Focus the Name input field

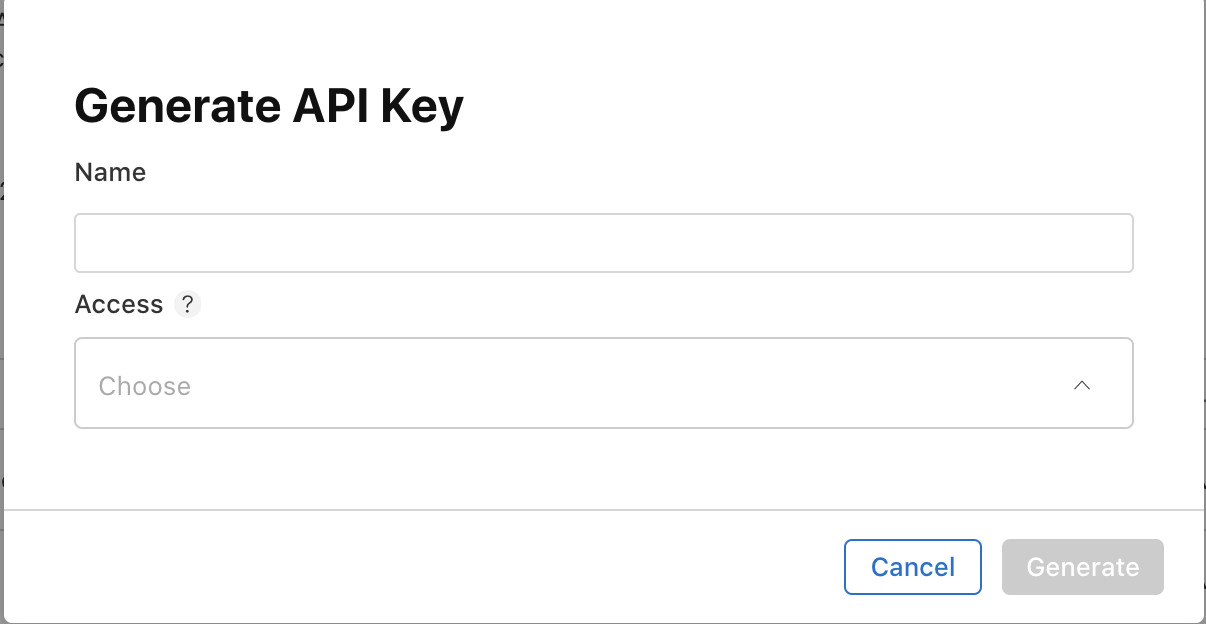tap(604, 243)
